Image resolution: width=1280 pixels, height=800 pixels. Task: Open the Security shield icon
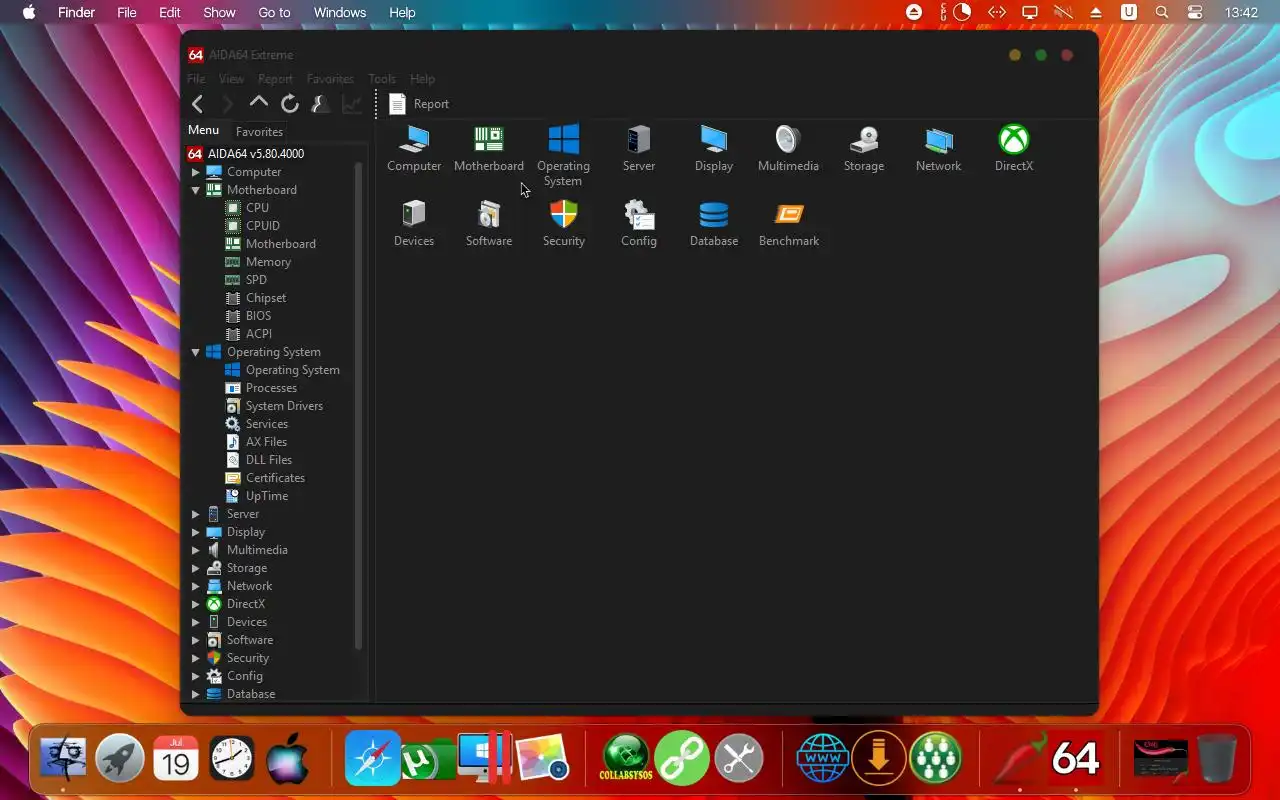(x=564, y=214)
